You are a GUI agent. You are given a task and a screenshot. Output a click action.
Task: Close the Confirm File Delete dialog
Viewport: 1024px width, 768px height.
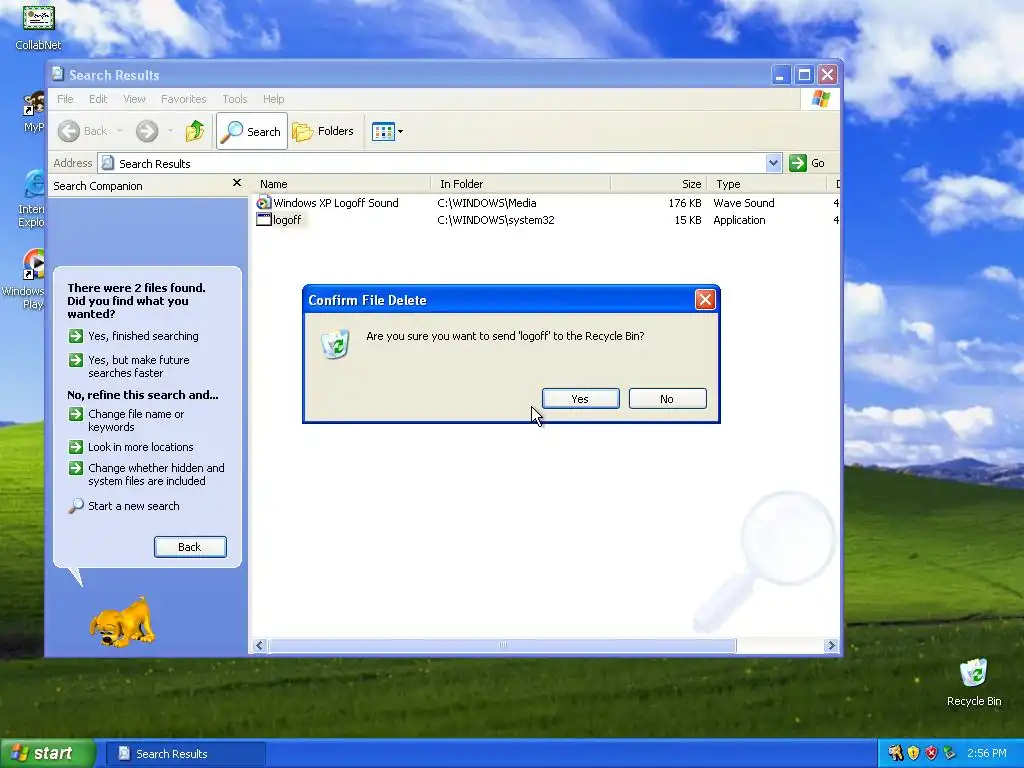705,300
